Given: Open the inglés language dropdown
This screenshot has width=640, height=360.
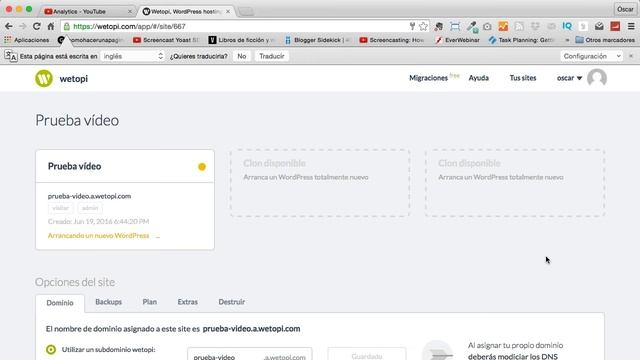Looking at the screenshot, I should point(133,56).
